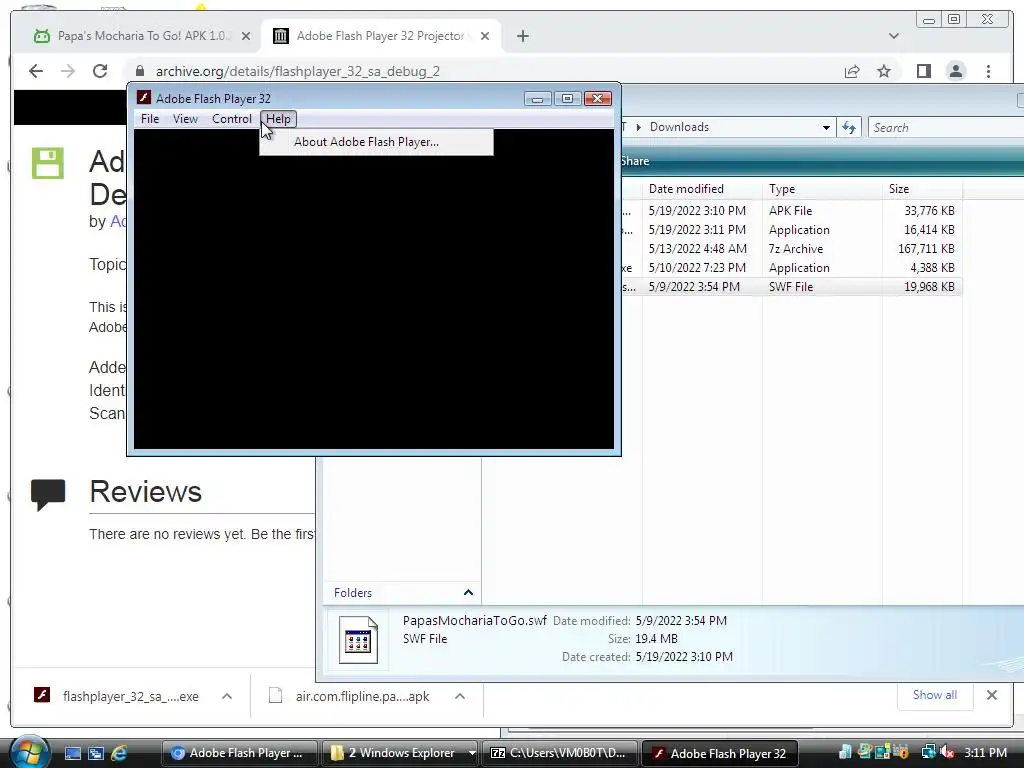Reload the archive.org page
The width and height of the screenshot is (1024, 768).
[100, 71]
